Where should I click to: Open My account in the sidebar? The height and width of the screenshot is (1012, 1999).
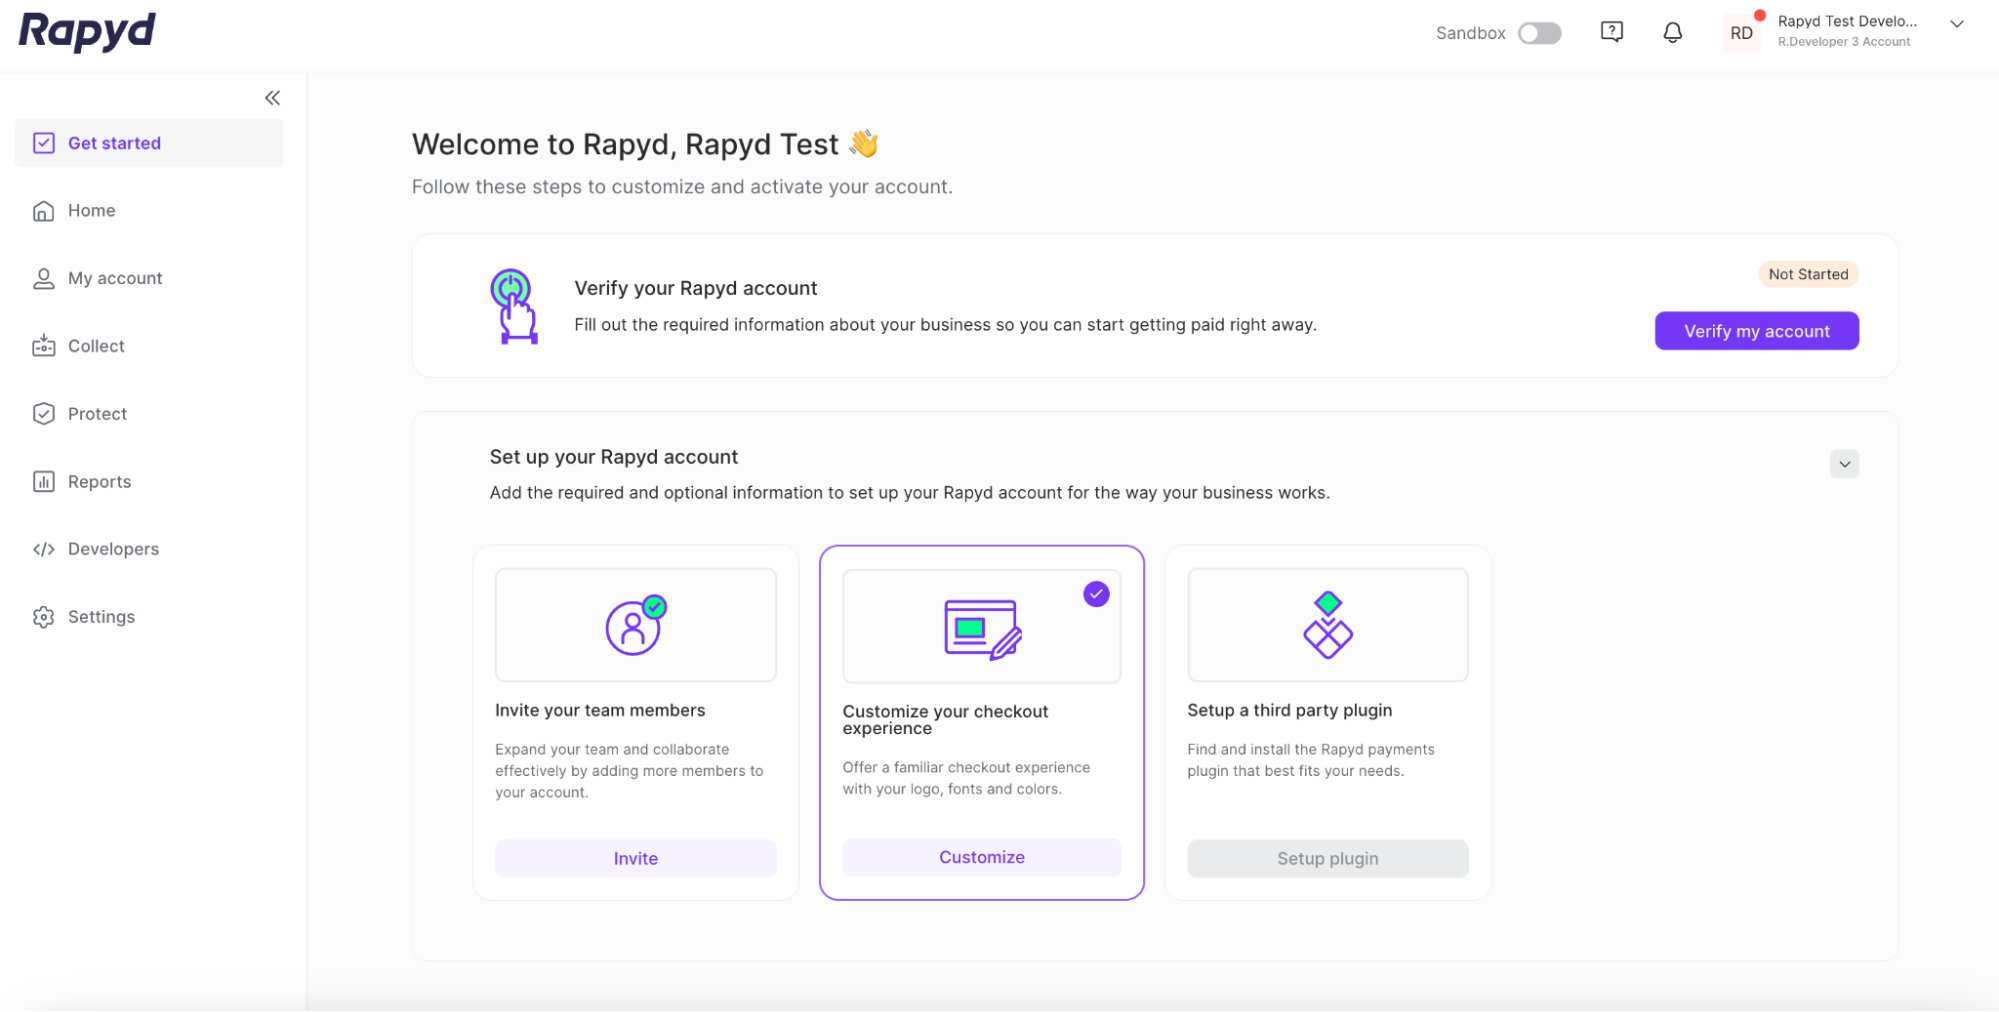[x=114, y=279]
